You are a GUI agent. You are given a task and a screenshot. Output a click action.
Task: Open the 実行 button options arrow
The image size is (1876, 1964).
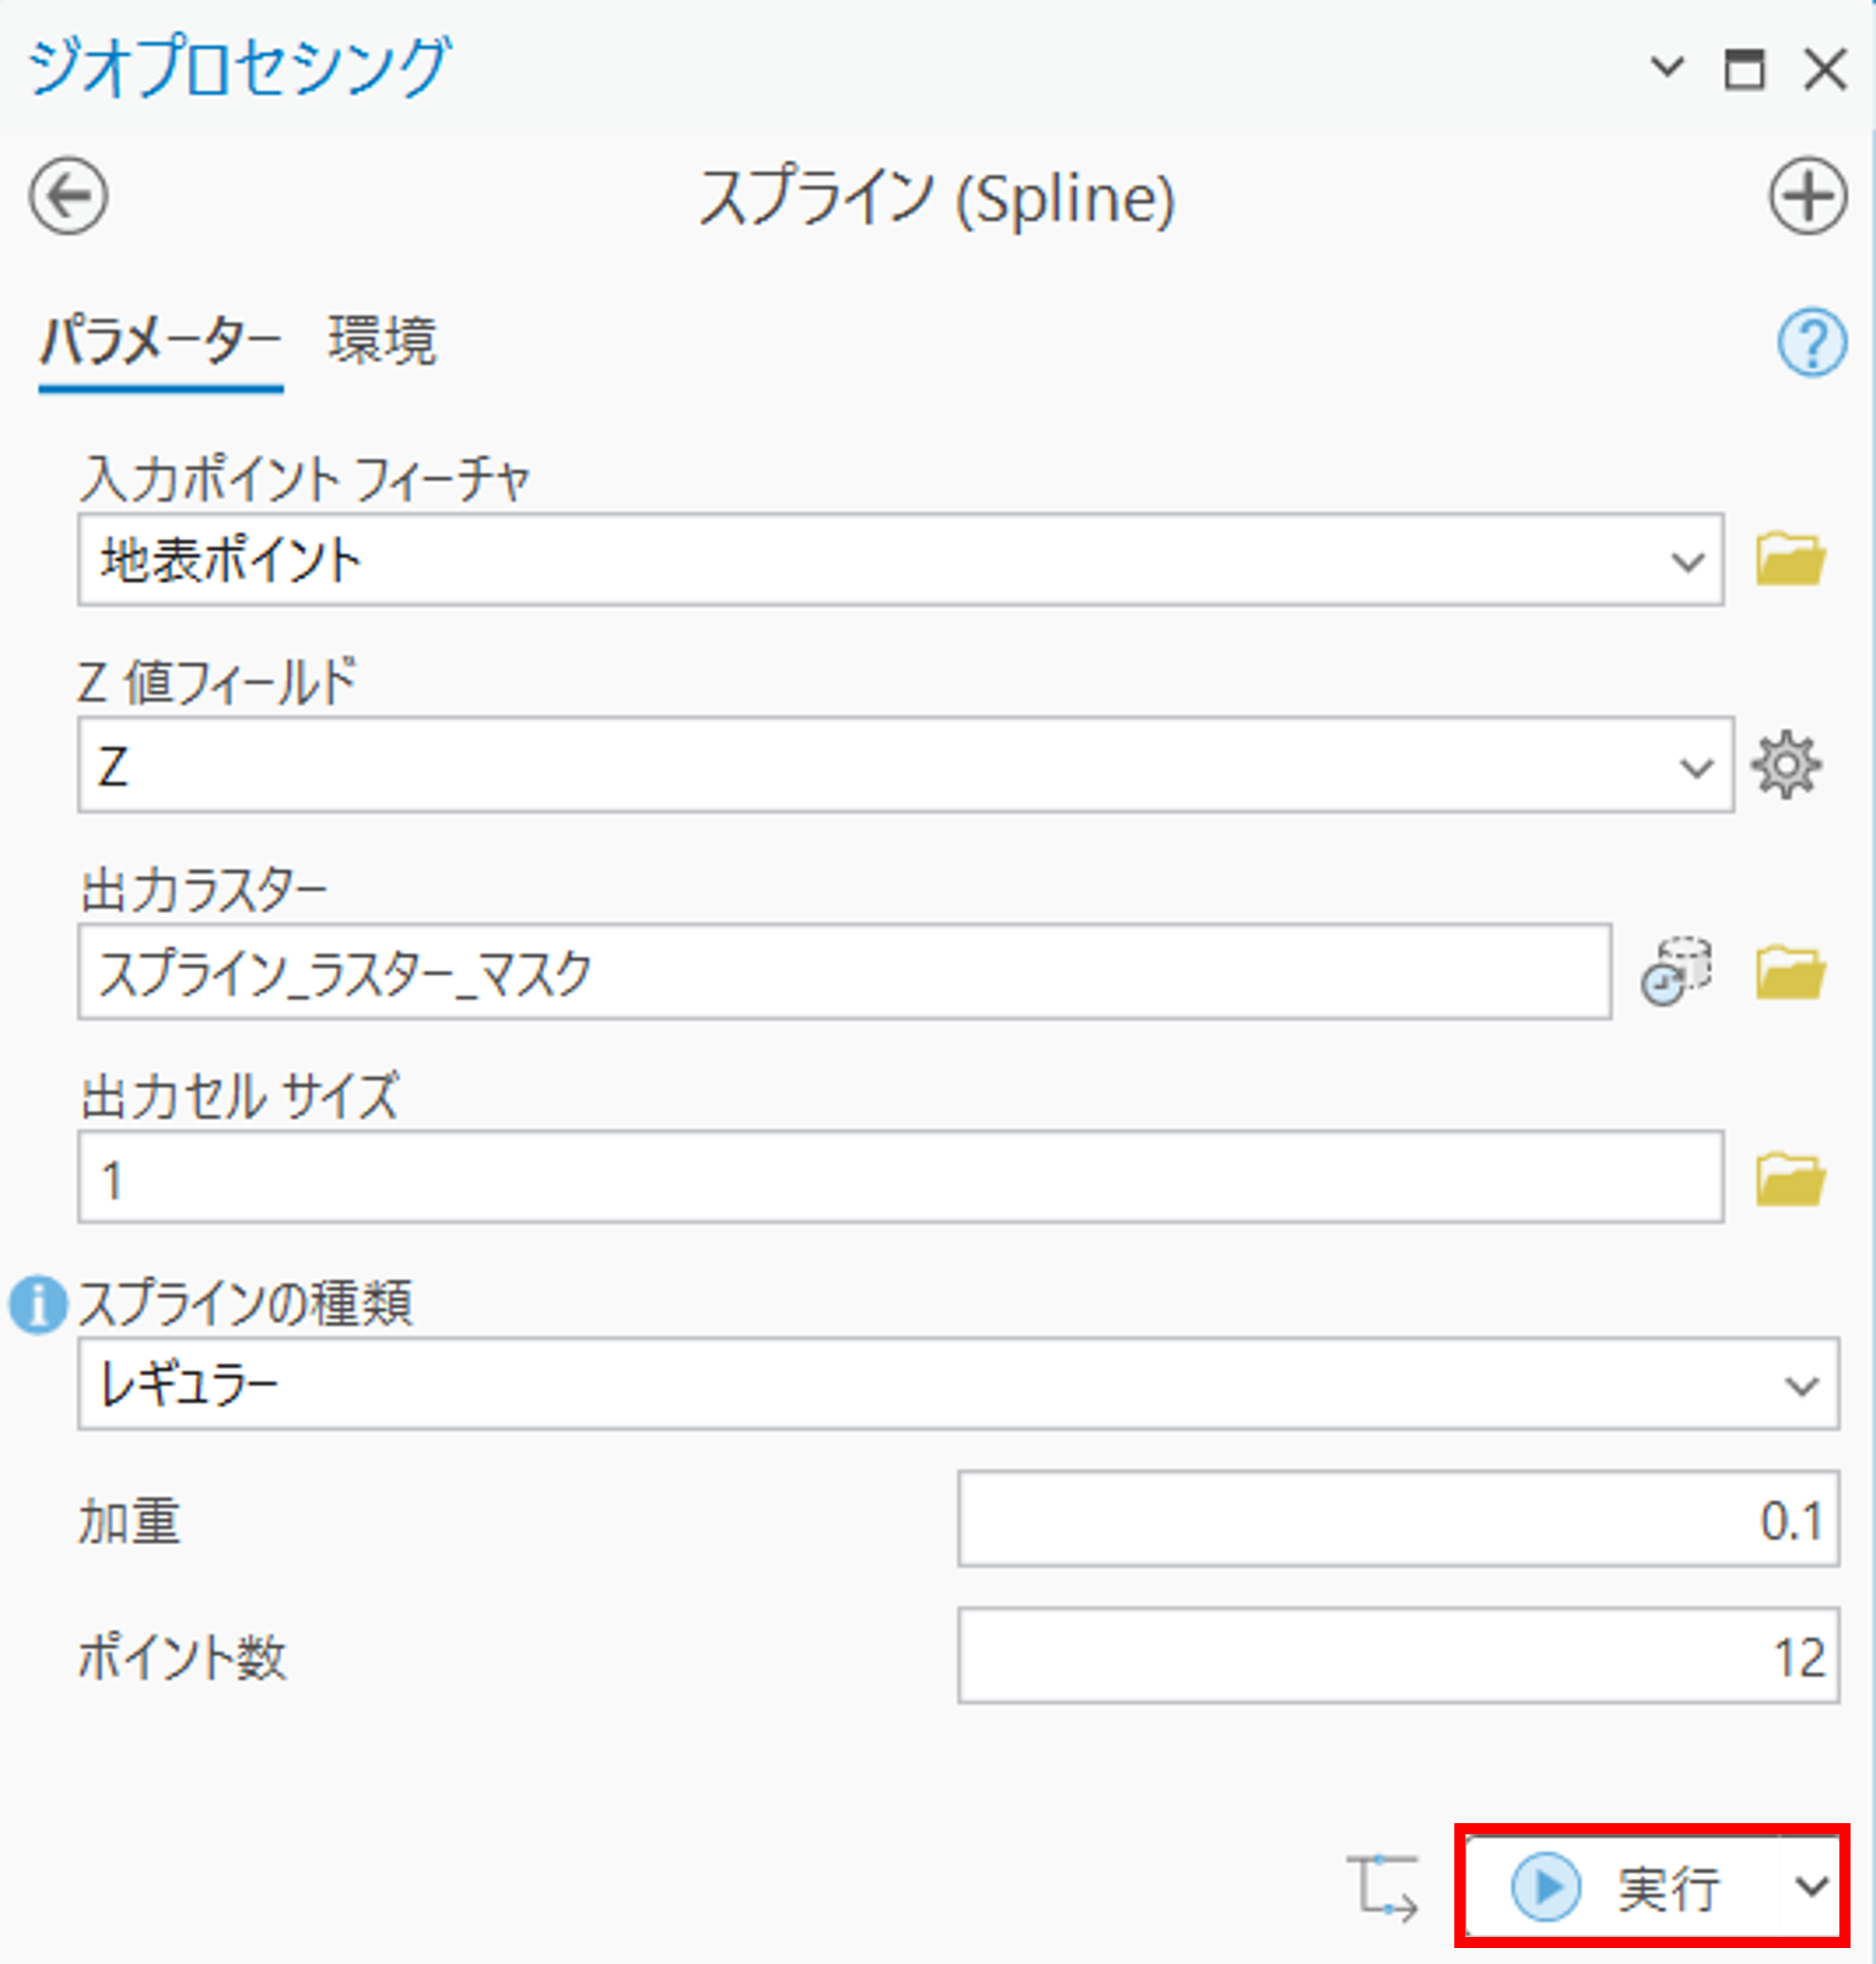click(x=1811, y=1887)
